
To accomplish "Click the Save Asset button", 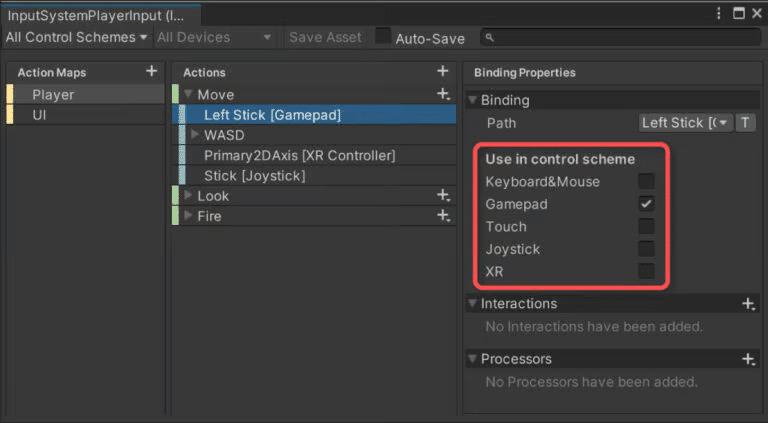I will click(x=325, y=37).
